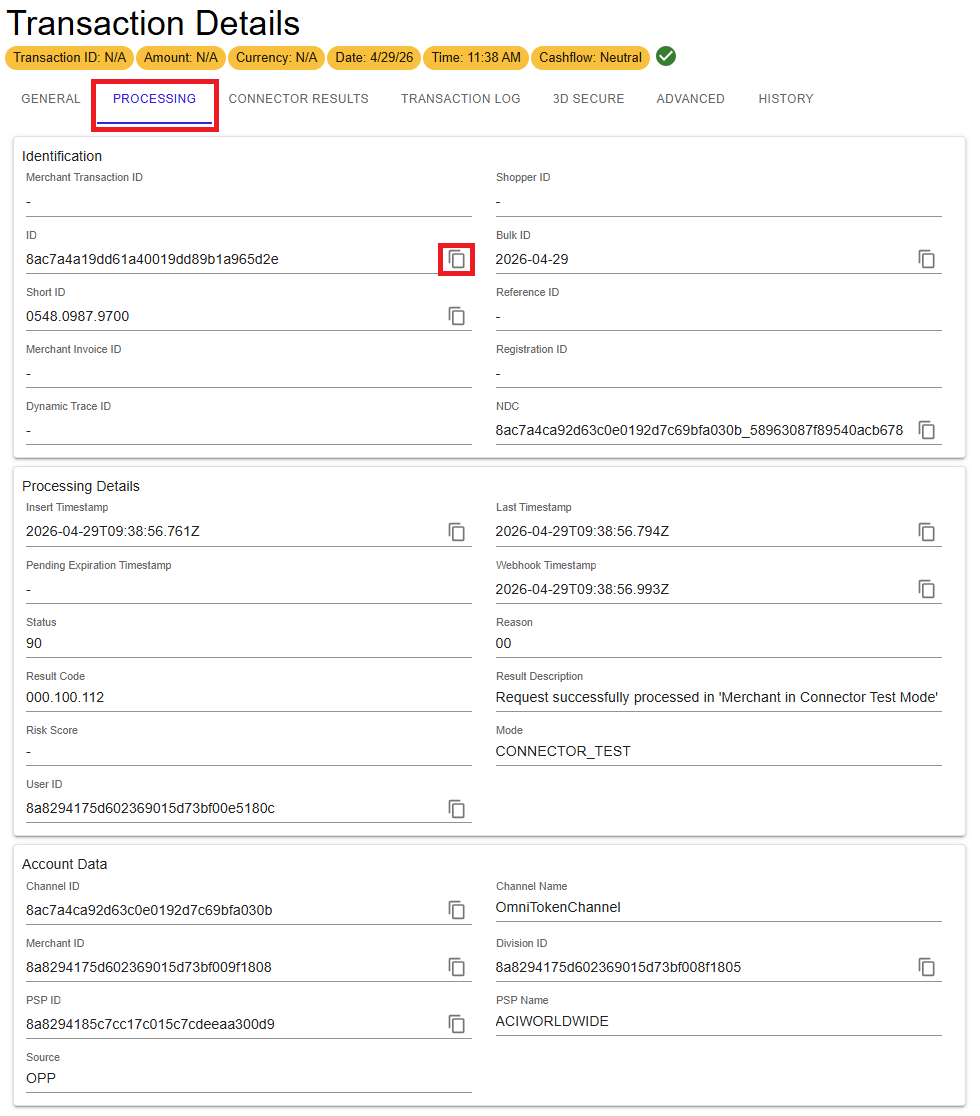Click Channel Name OmniTokenChannel
This screenshot has width=980, height=1116.
tap(558, 907)
